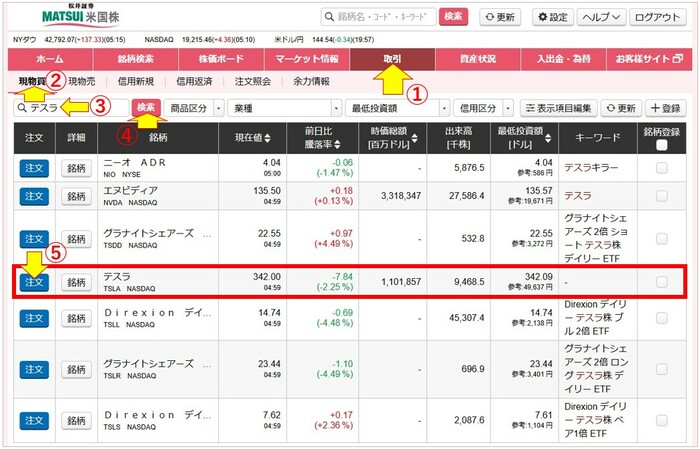Open the 信用区分 dropdown
The width and height of the screenshot is (700, 449).
point(483,108)
